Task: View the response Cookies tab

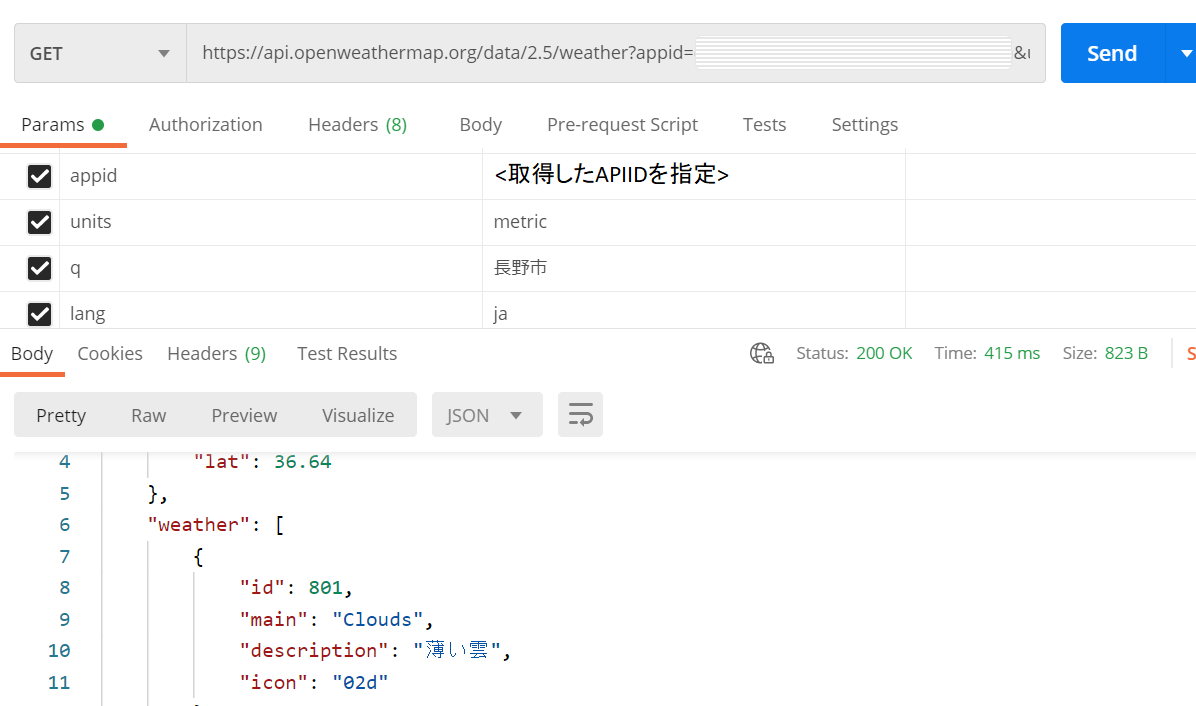Action: tap(110, 354)
